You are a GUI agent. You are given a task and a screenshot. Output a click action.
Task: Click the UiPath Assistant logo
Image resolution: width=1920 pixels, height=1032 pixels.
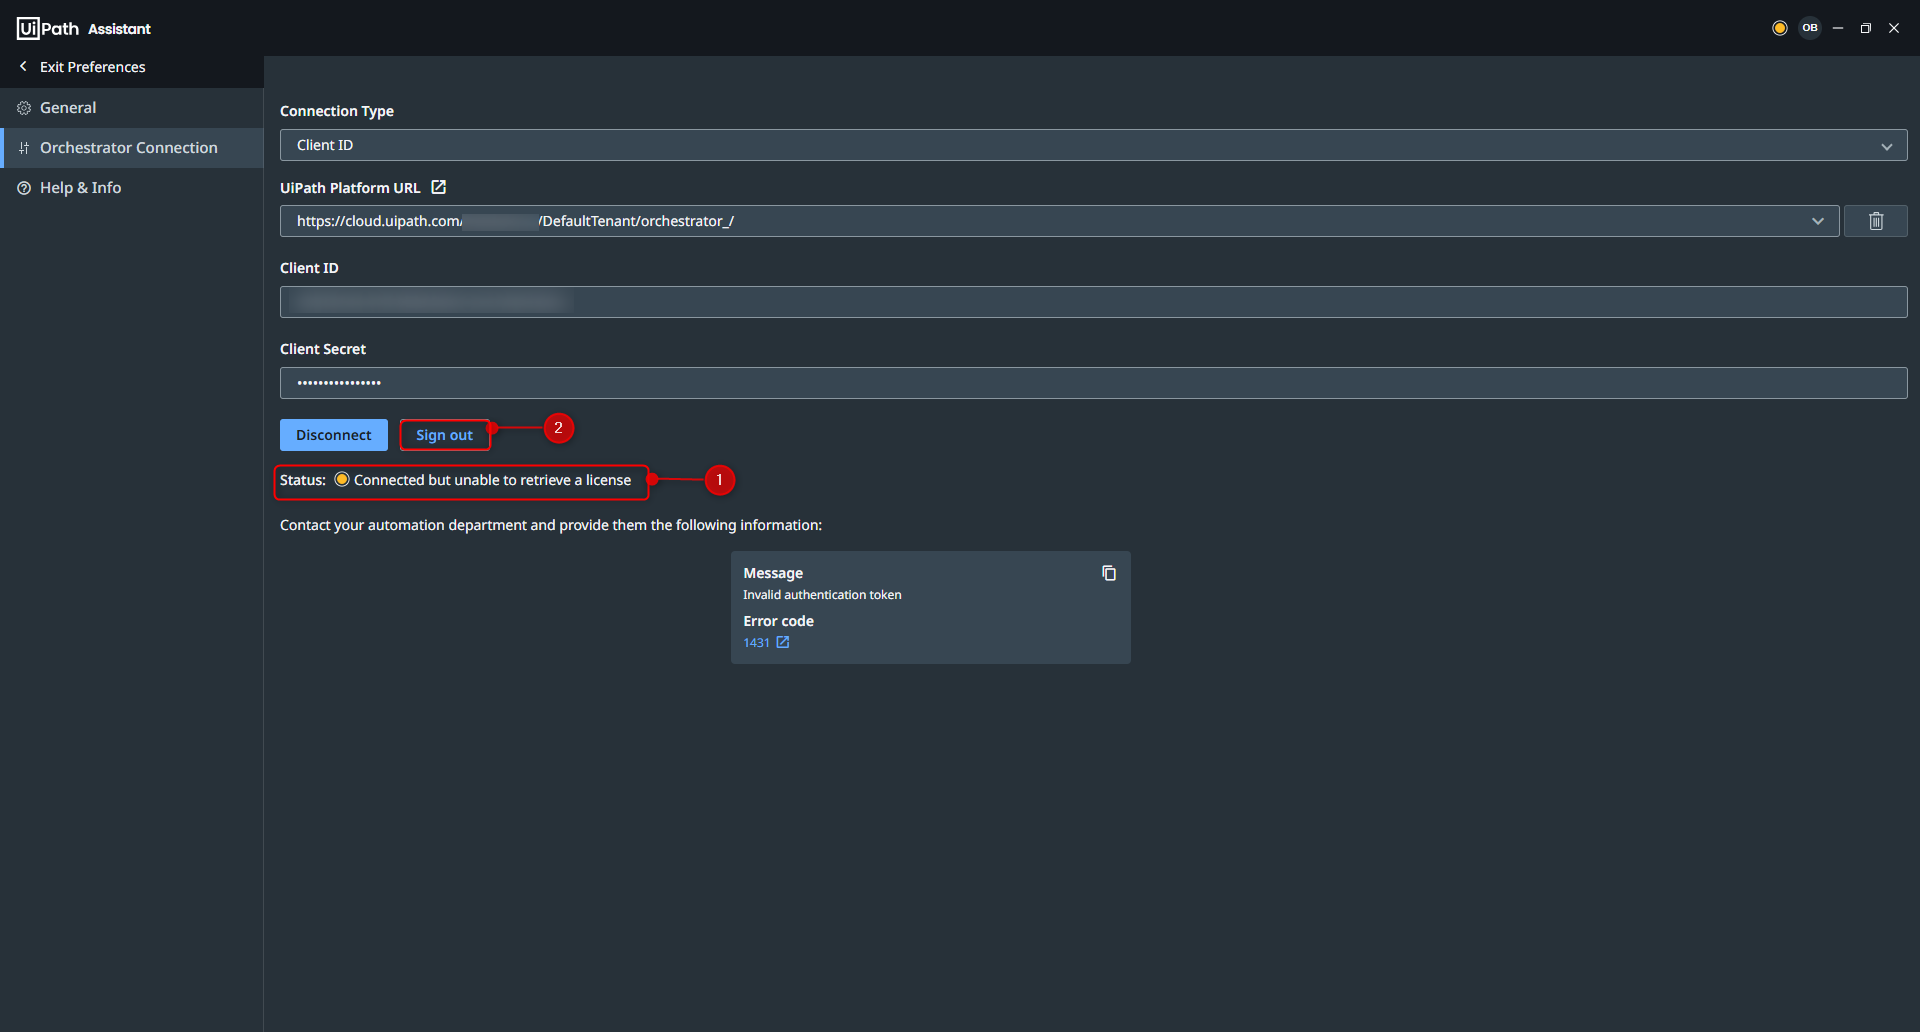point(84,28)
